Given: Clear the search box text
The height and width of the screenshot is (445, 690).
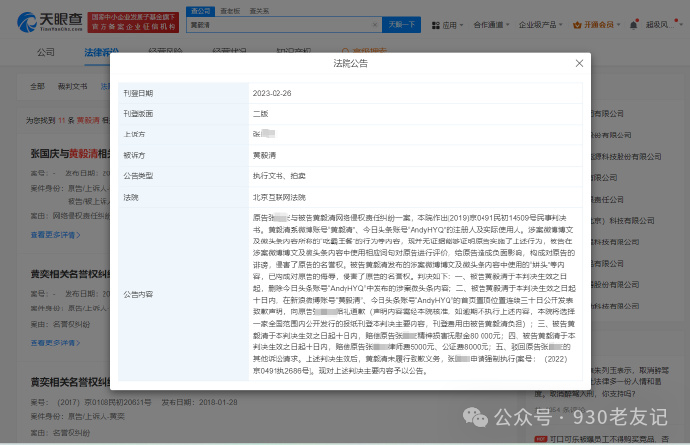Looking at the screenshot, I should tap(373, 24).
